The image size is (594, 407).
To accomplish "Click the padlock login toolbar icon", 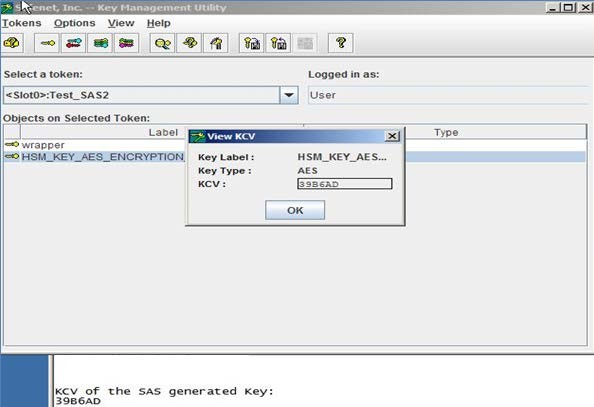I will click(x=12, y=43).
